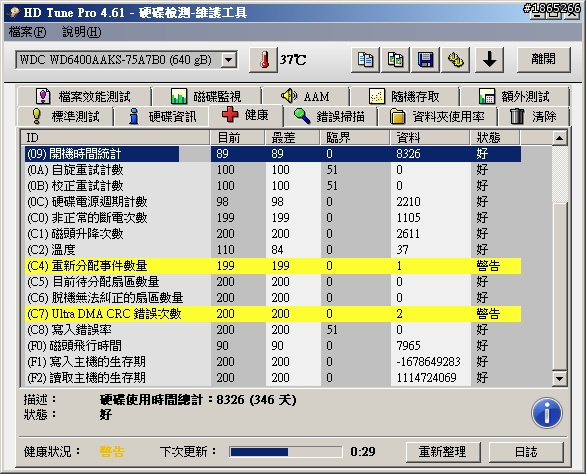
Task: Copy text results to clipboard icon
Action: [365, 60]
